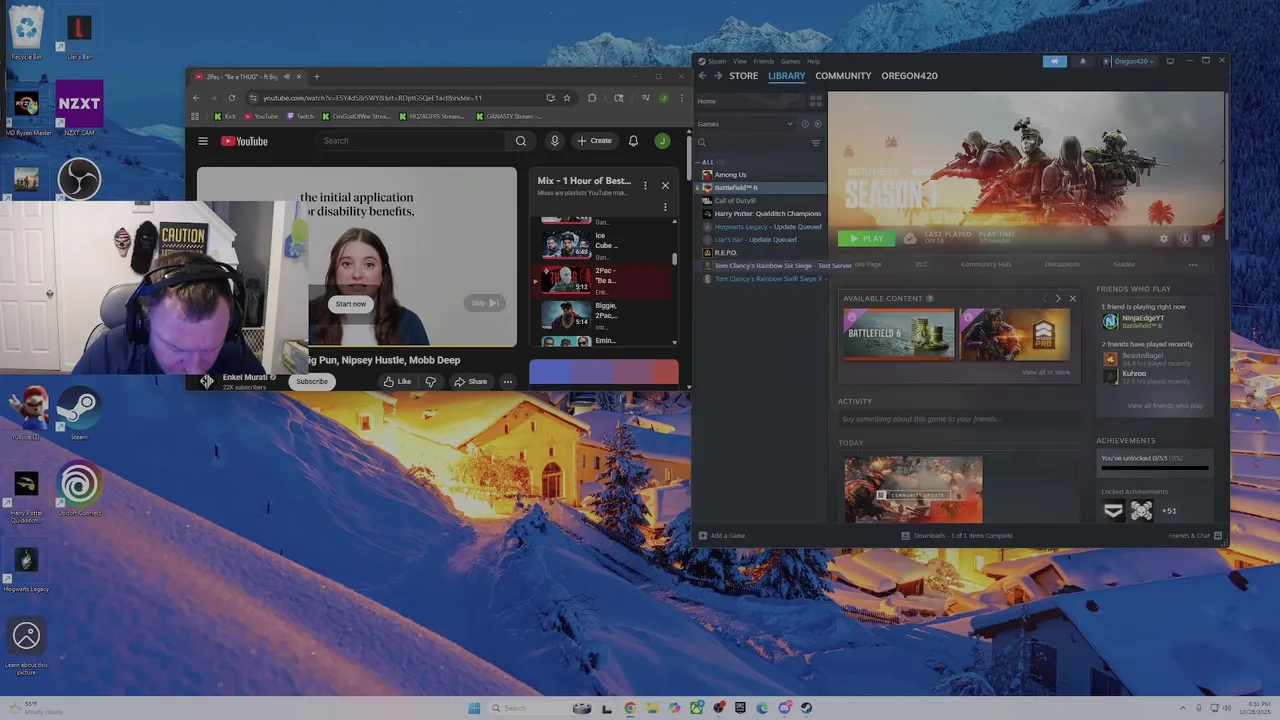Open Battlefield 6 Community Hub tab
The width and height of the screenshot is (1280, 720).
[x=986, y=265]
